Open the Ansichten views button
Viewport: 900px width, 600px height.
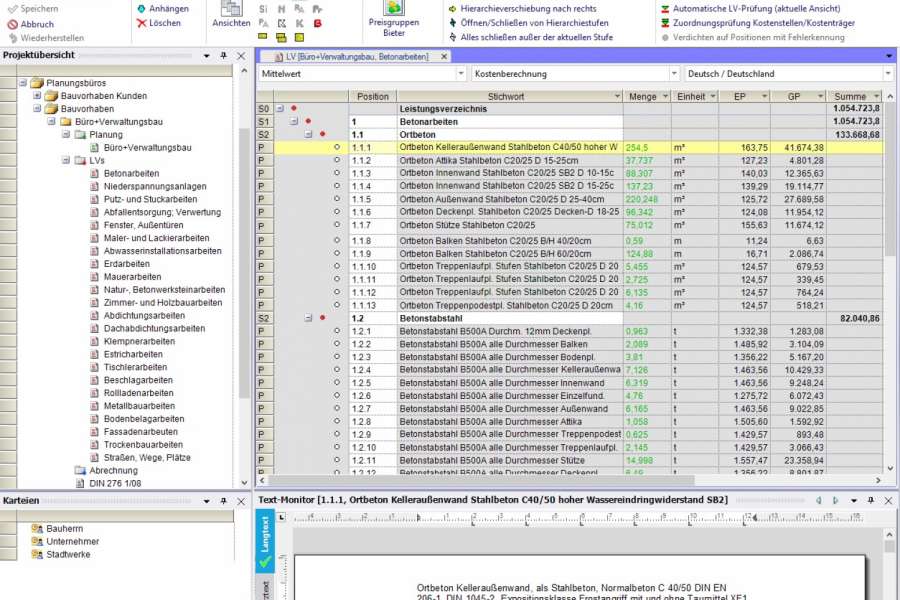pos(231,14)
